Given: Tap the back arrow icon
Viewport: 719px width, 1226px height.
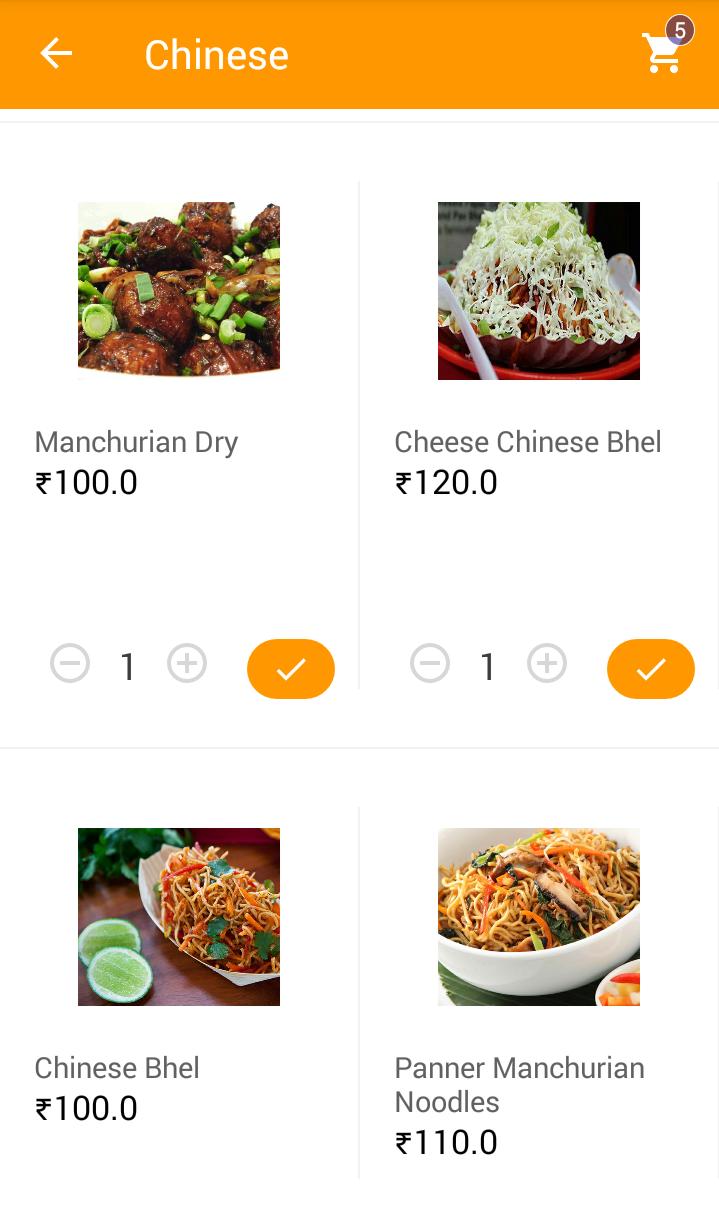Looking at the screenshot, I should (x=56, y=54).
